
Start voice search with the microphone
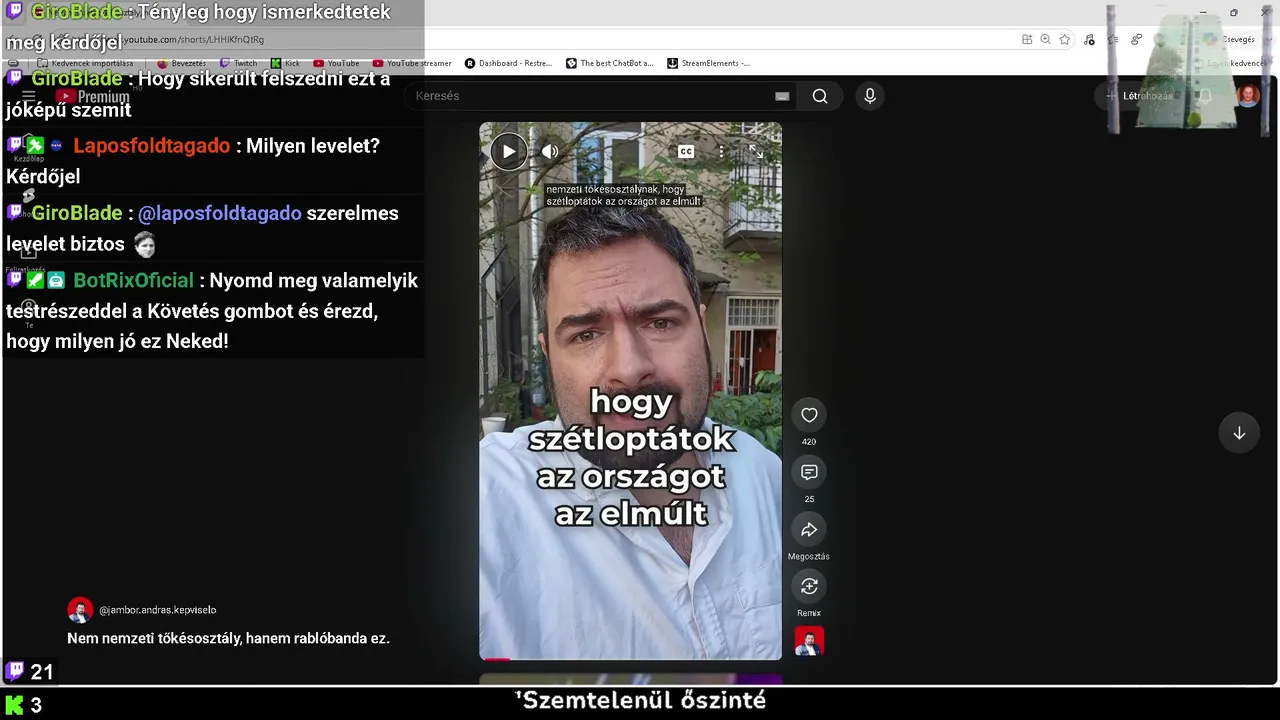pos(870,96)
